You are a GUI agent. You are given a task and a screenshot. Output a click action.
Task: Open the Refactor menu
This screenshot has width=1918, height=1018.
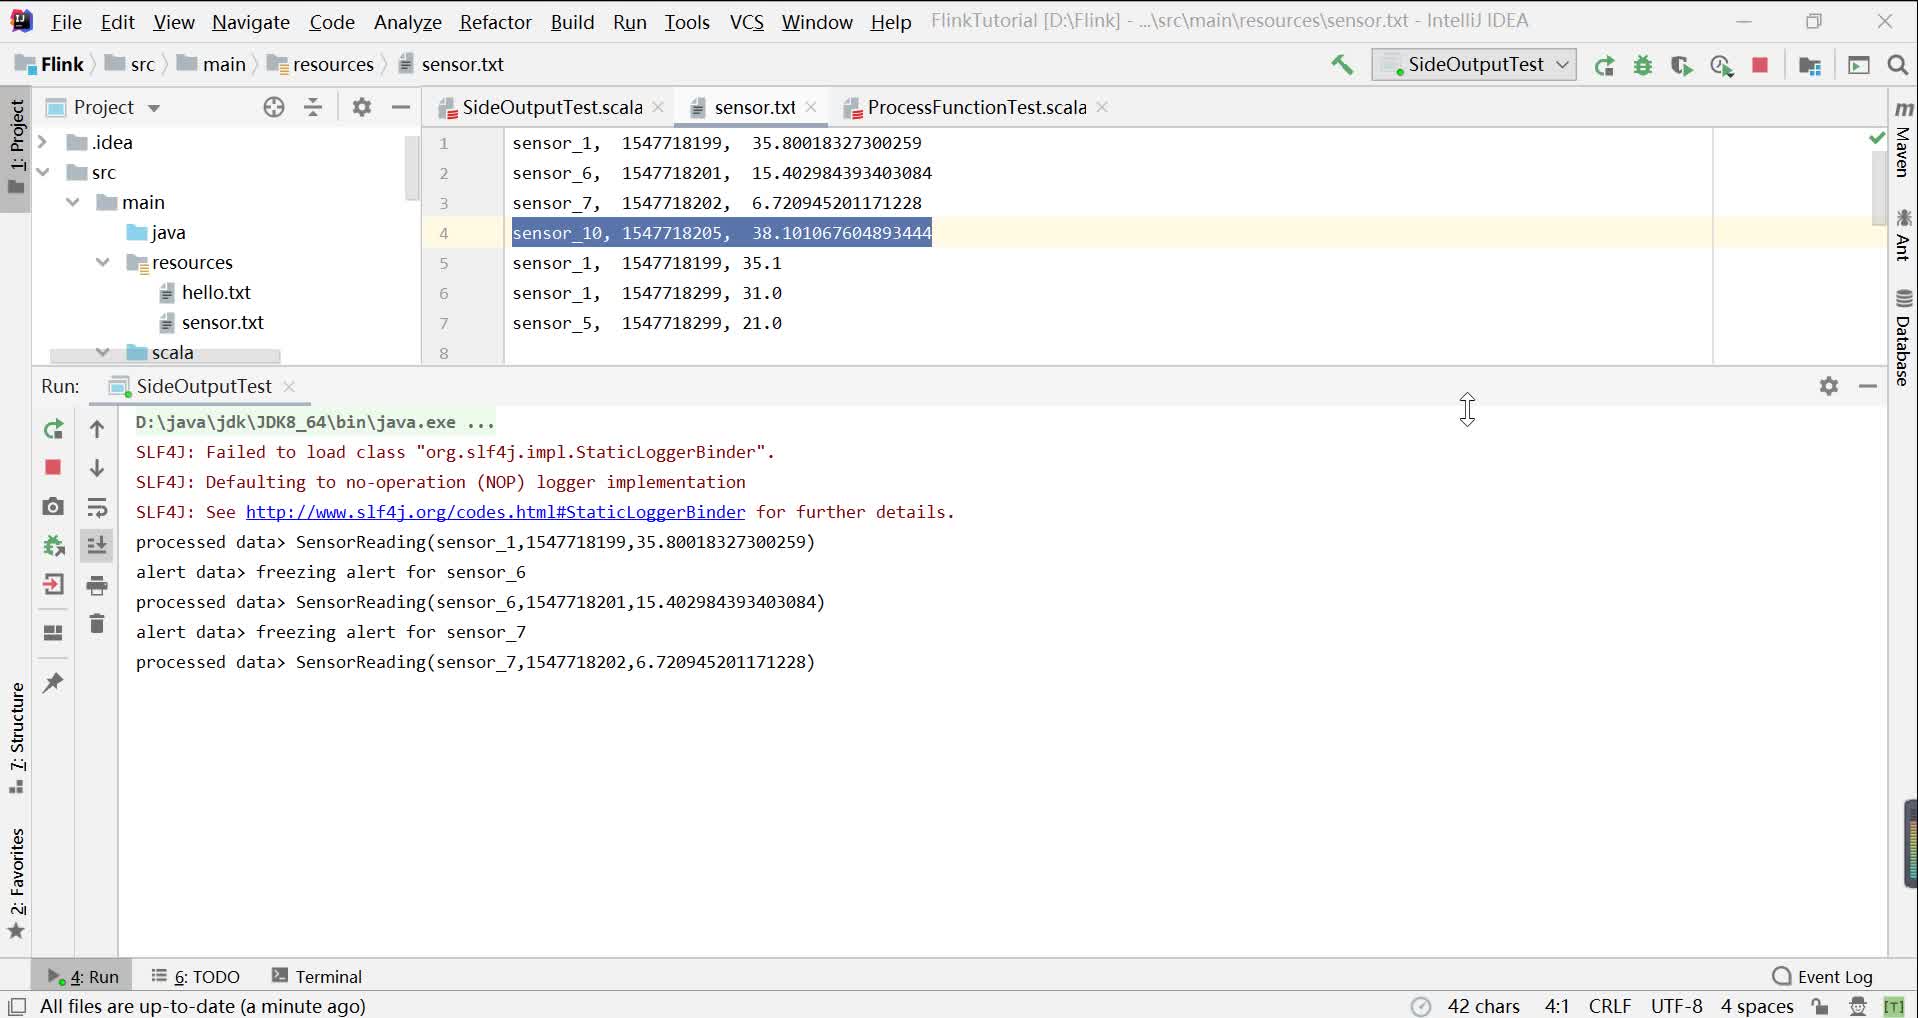tap(495, 22)
